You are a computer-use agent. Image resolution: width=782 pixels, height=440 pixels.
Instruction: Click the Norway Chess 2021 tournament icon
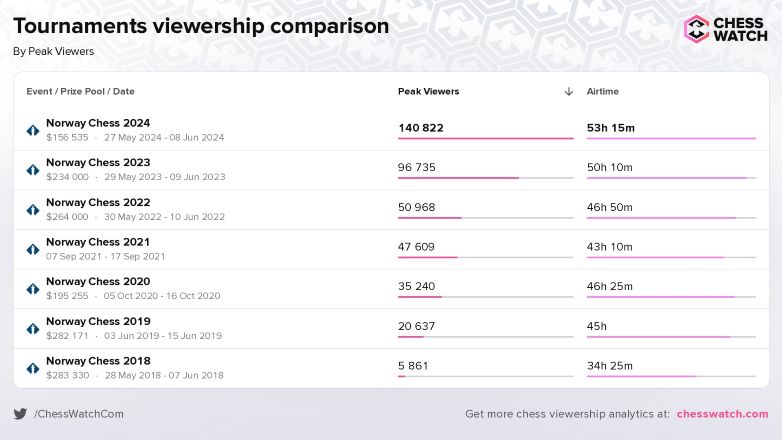click(32, 249)
